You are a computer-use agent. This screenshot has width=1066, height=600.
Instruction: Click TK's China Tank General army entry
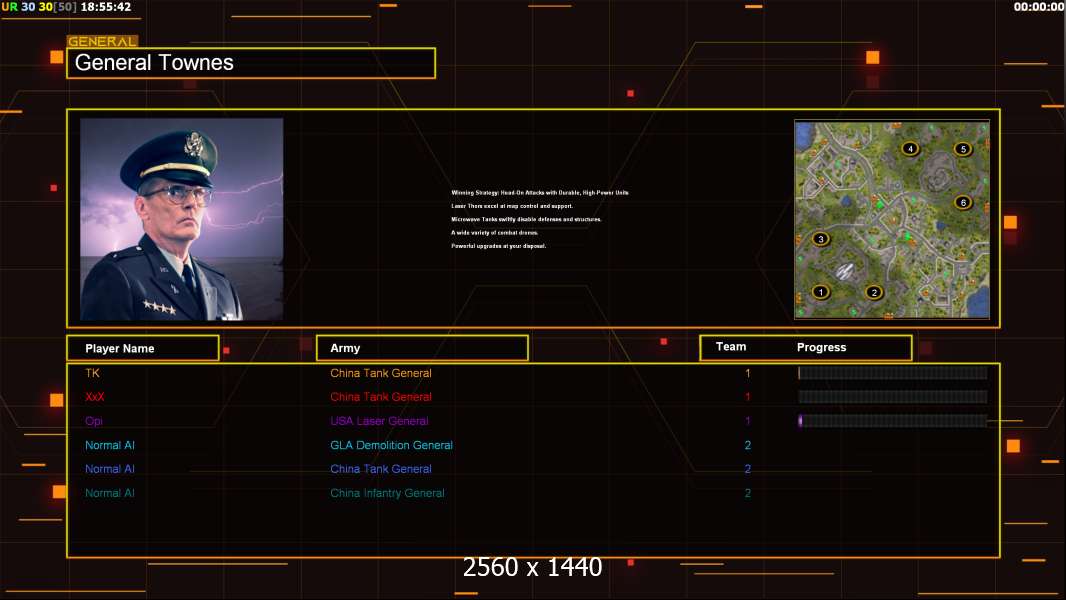click(381, 373)
